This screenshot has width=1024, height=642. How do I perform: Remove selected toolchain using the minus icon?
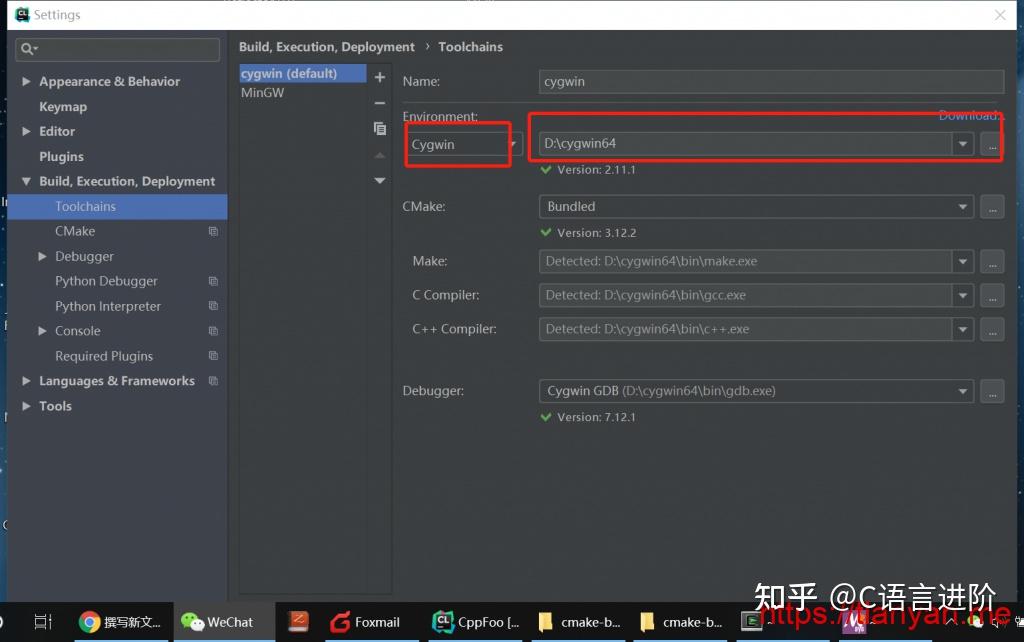pos(380,102)
